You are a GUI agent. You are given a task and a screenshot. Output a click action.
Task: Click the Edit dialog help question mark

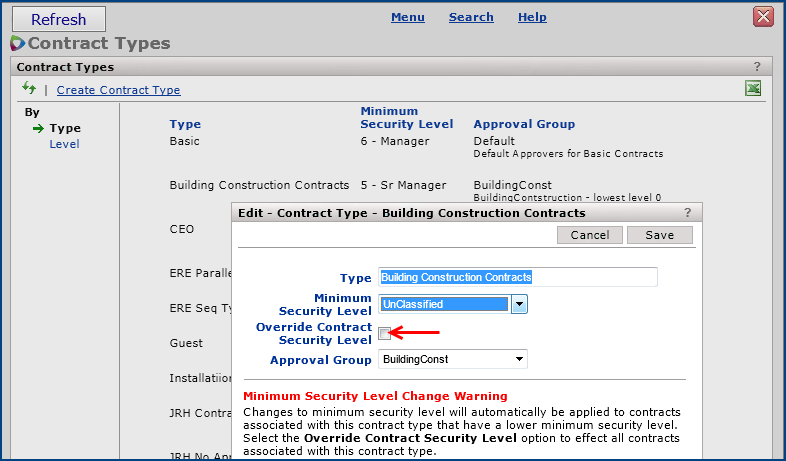(687, 213)
